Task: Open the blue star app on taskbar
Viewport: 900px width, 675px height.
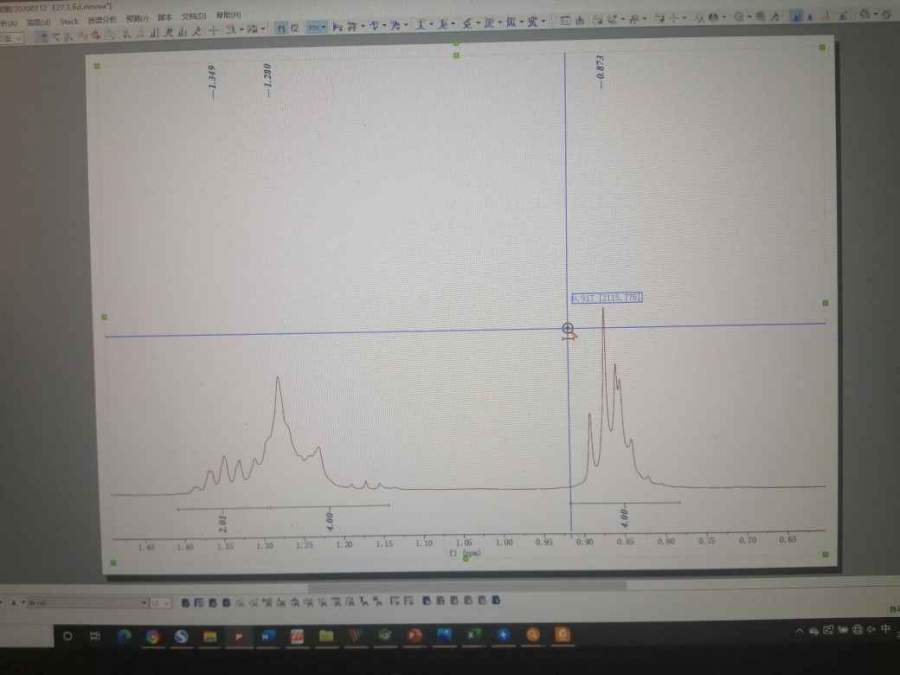Action: tap(503, 635)
